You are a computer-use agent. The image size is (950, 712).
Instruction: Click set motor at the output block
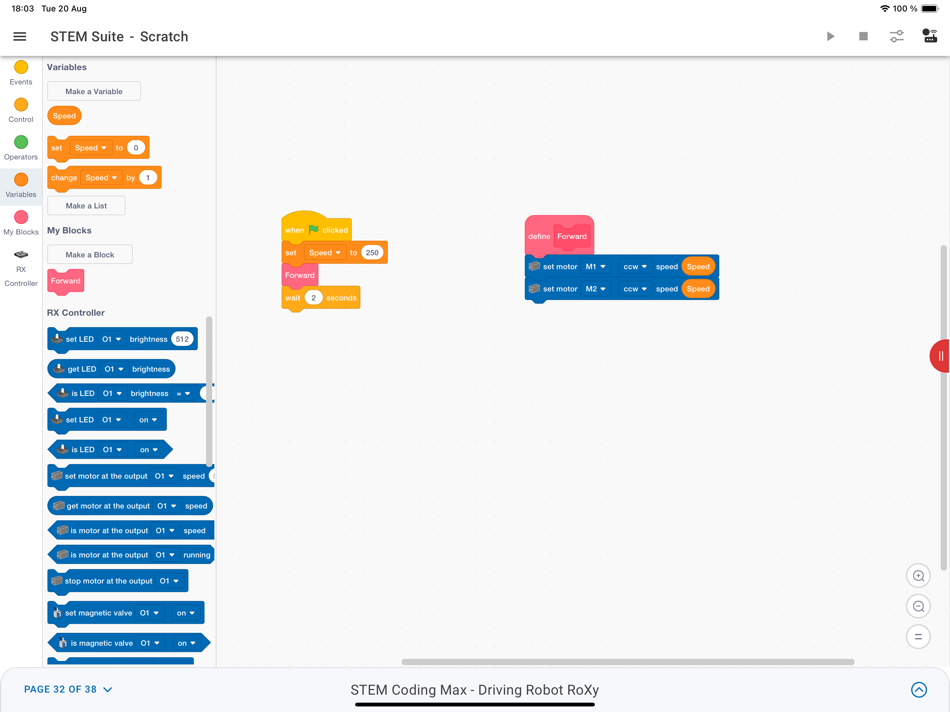point(130,476)
